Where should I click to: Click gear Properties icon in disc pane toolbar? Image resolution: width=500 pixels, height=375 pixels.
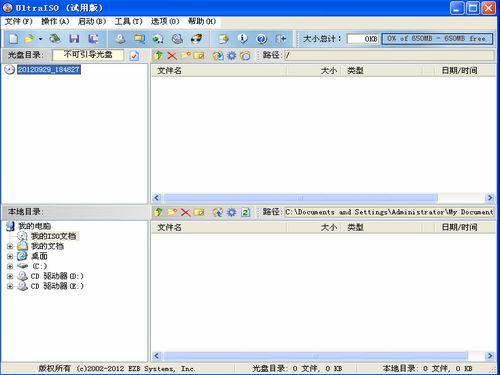231,55
